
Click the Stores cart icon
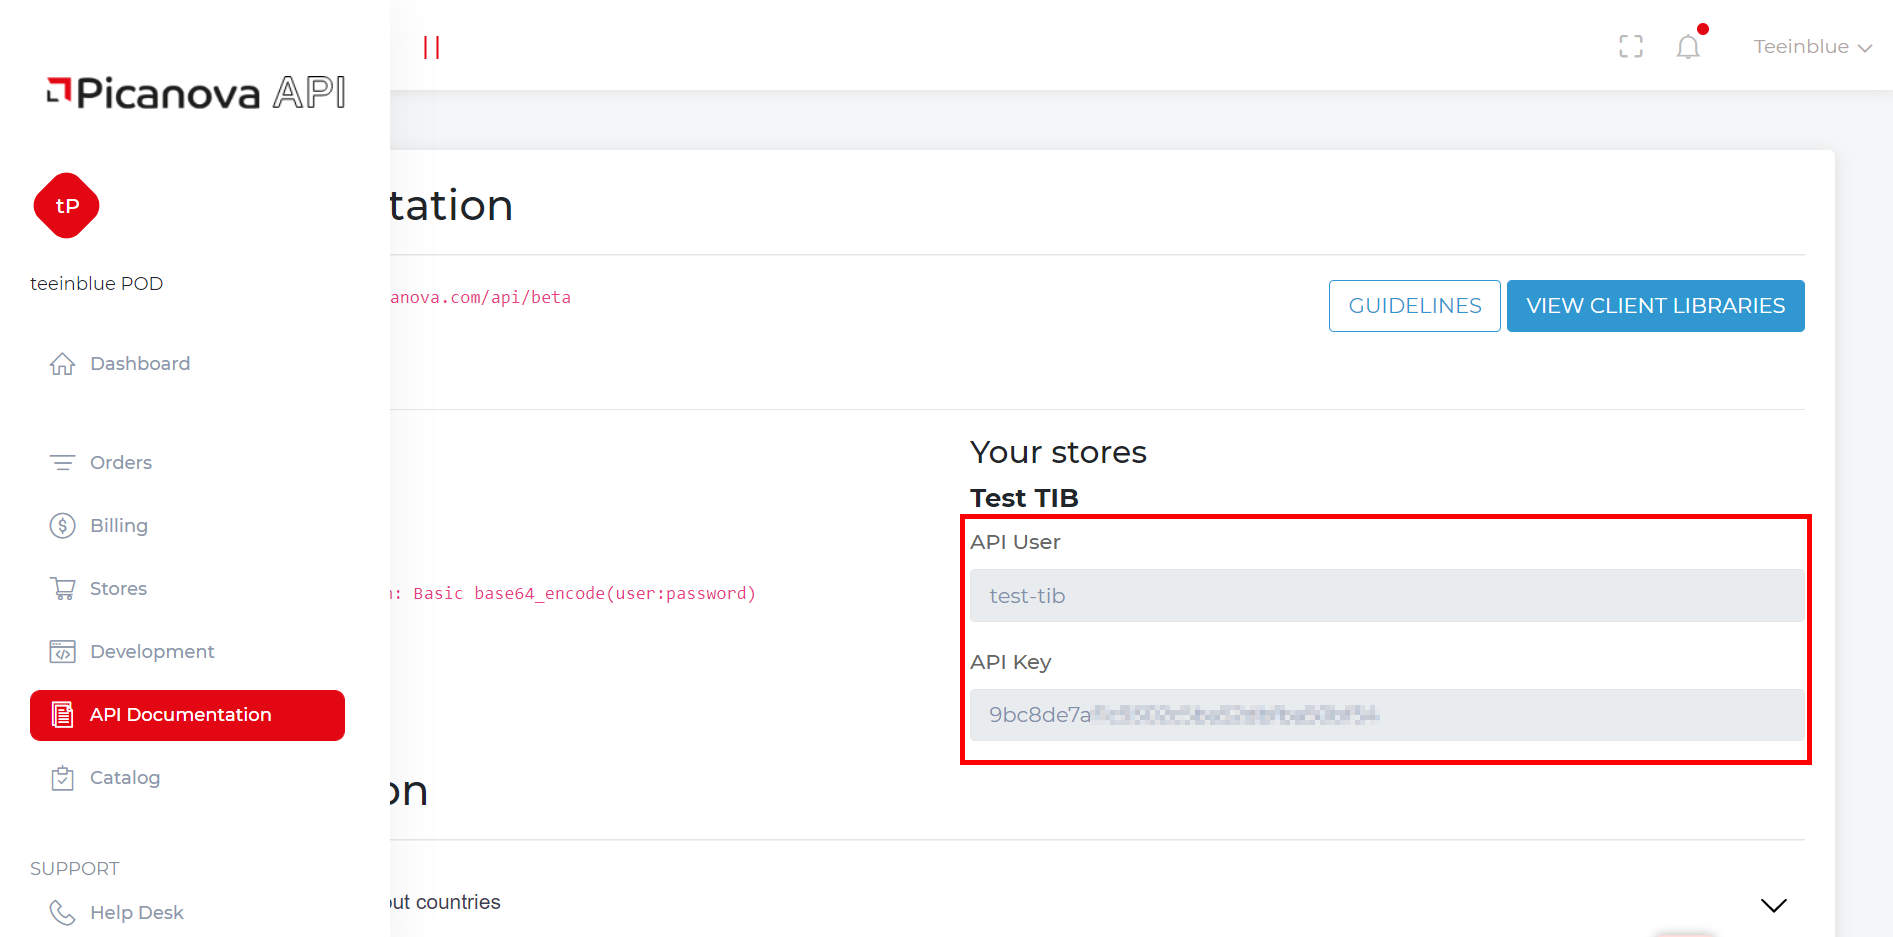coord(62,589)
